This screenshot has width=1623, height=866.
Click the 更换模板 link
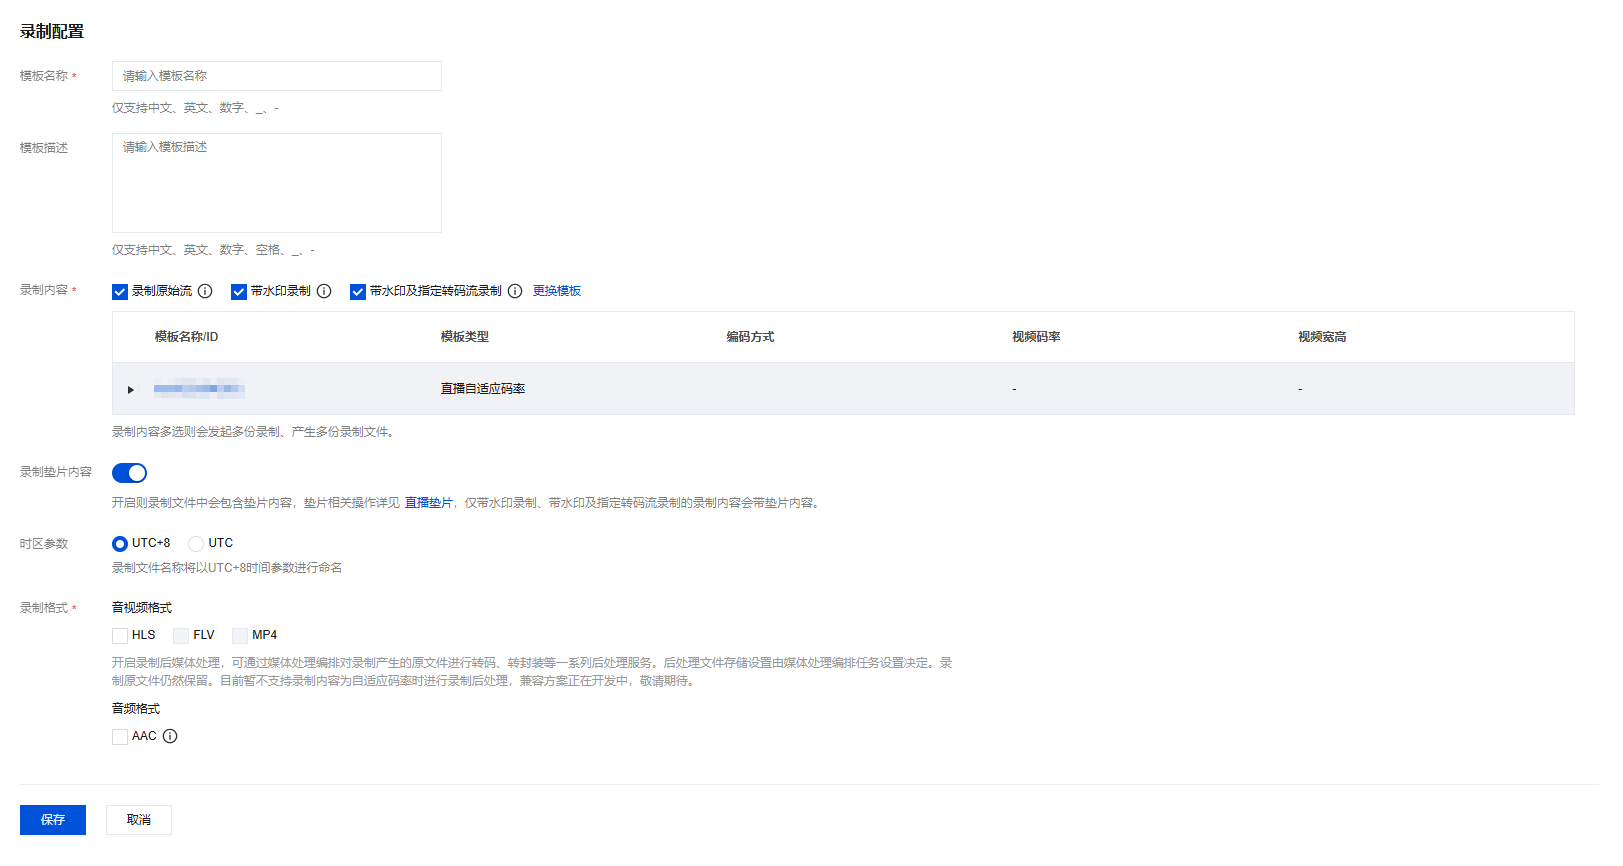click(x=557, y=291)
